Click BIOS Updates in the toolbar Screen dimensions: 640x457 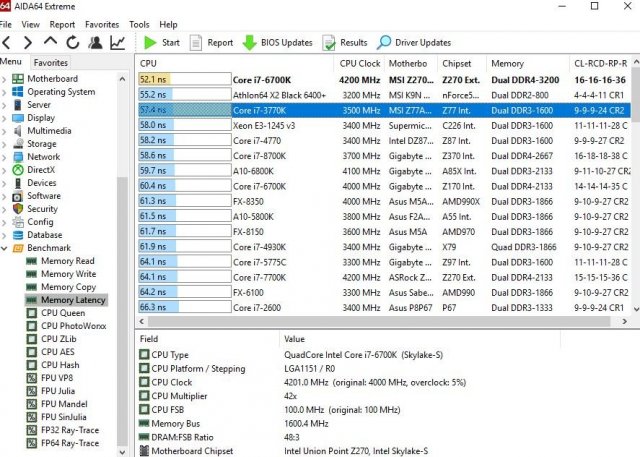tap(276, 43)
